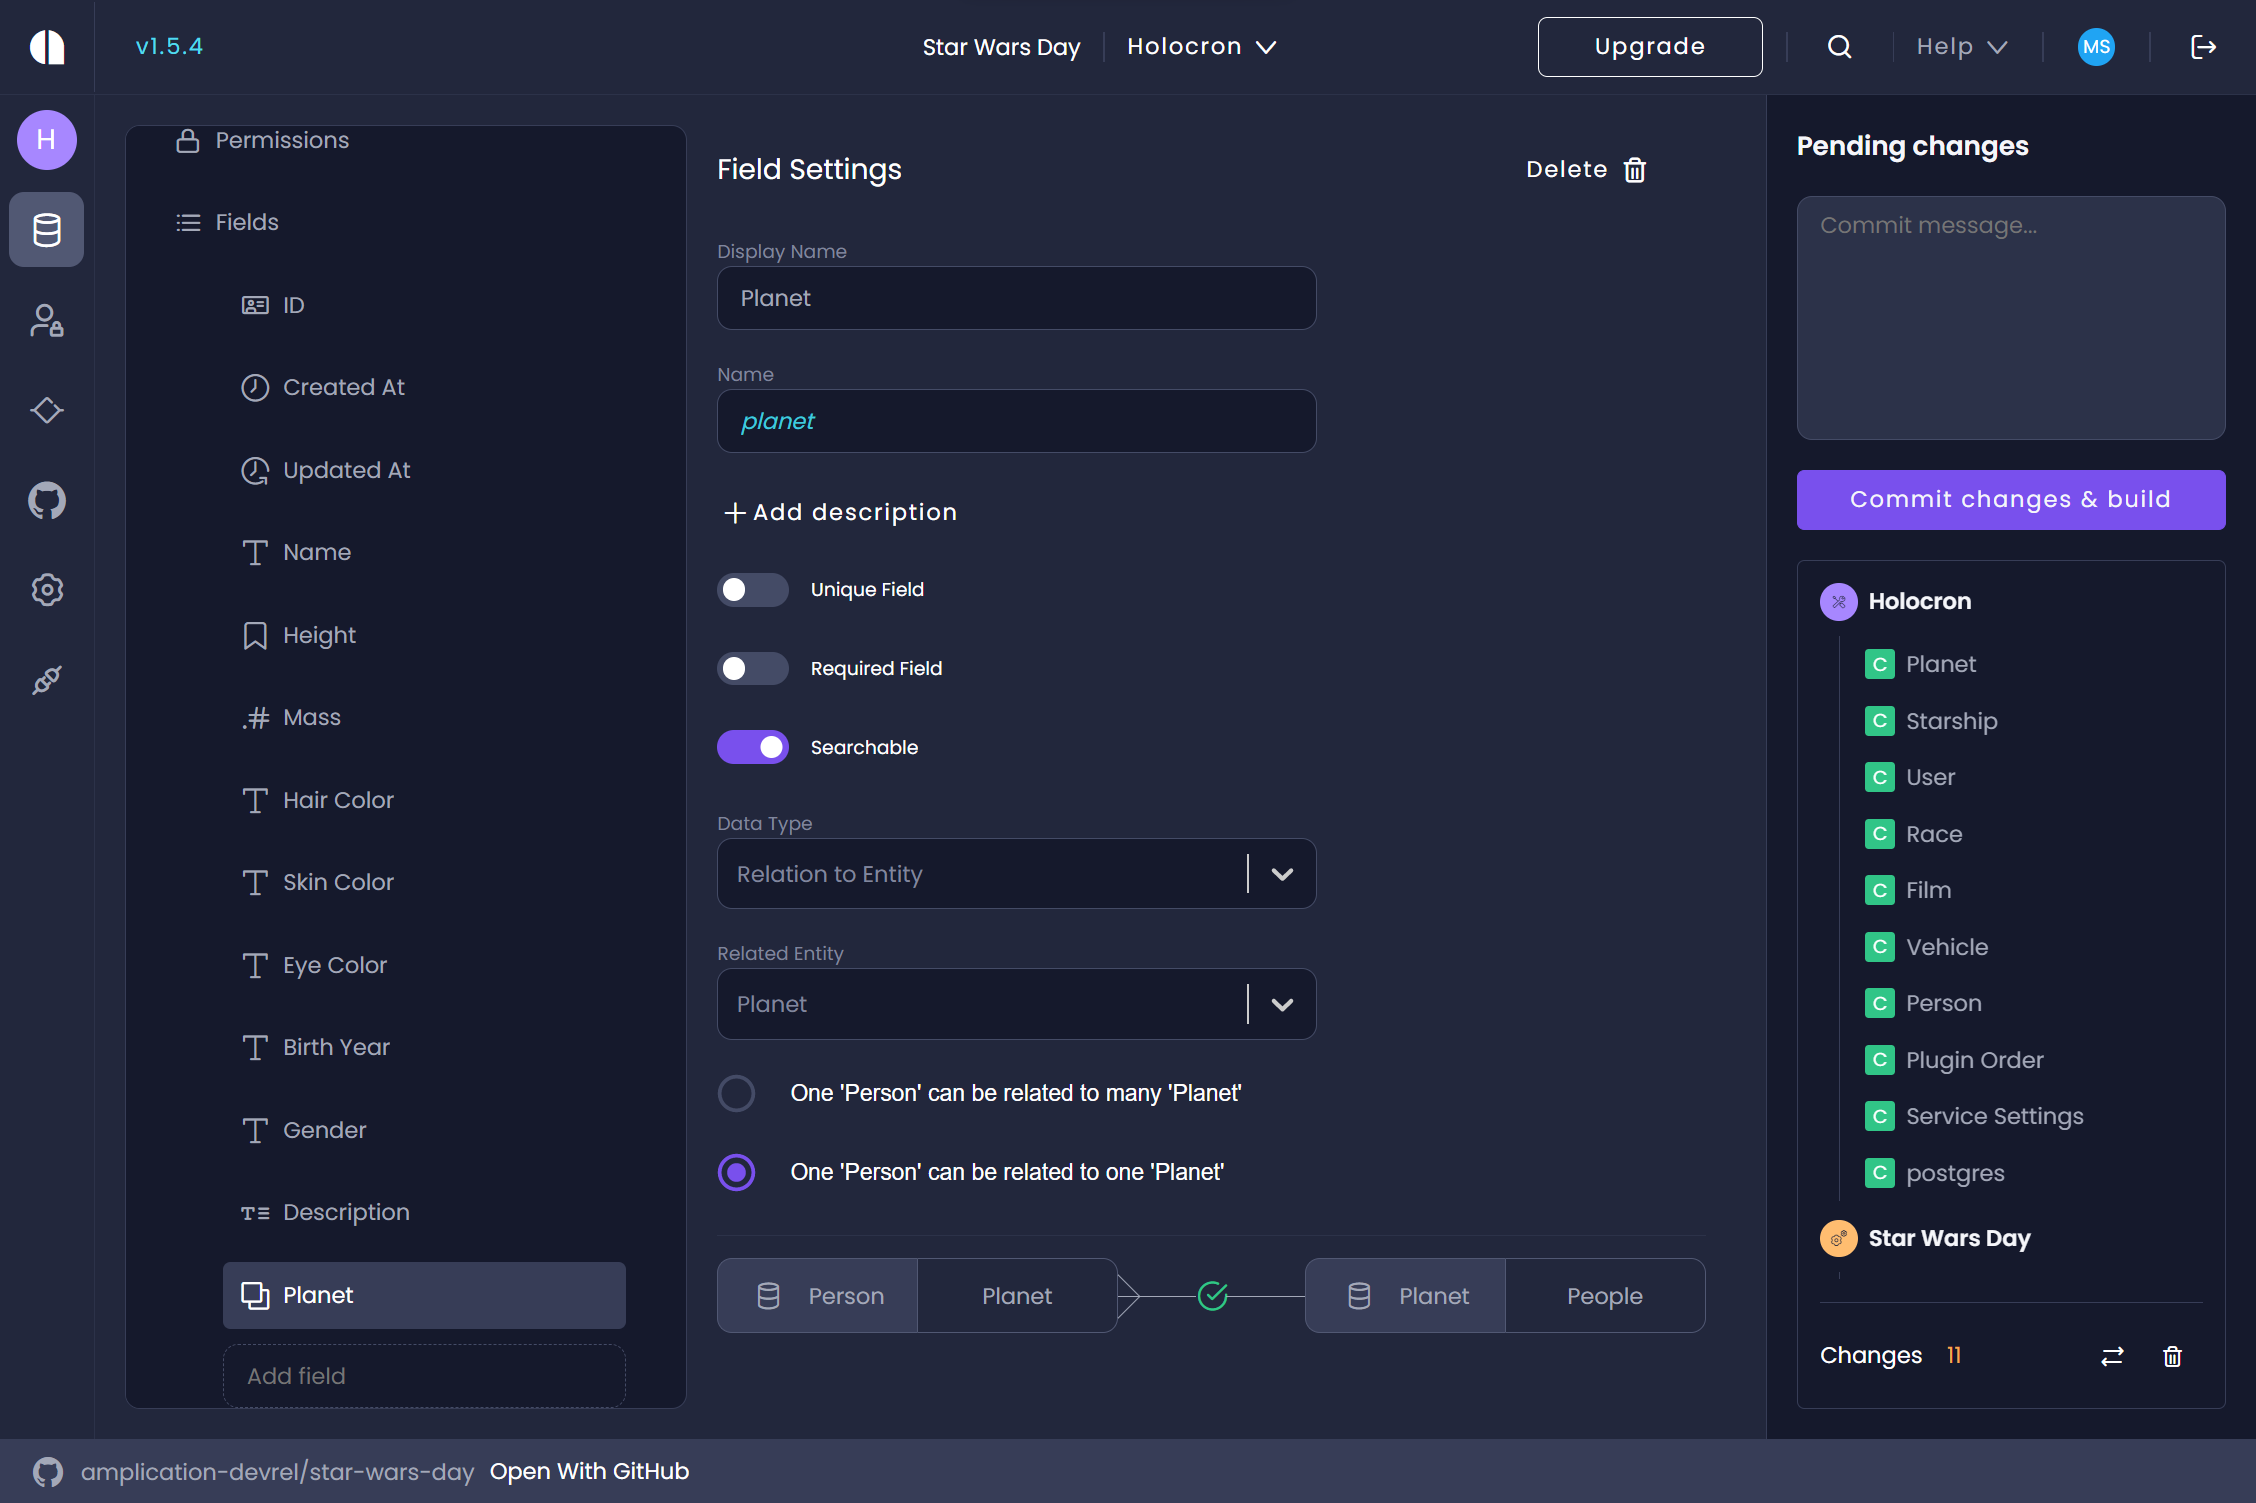The width and height of the screenshot is (2256, 1503).
Task: Select the Height field
Action: pos(424,635)
